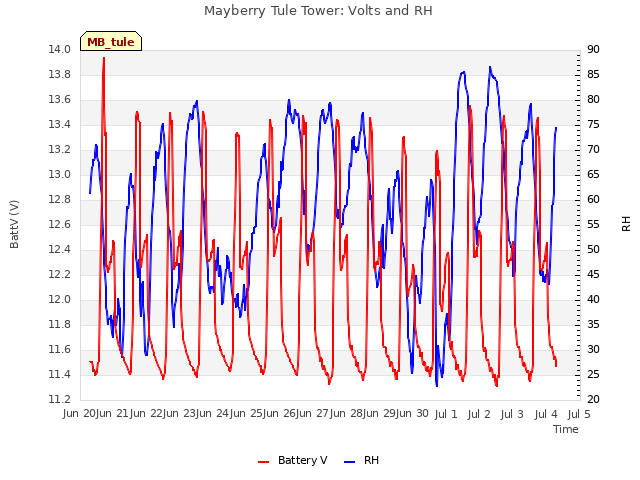Click the 60 RH axis tick label

click(x=593, y=200)
